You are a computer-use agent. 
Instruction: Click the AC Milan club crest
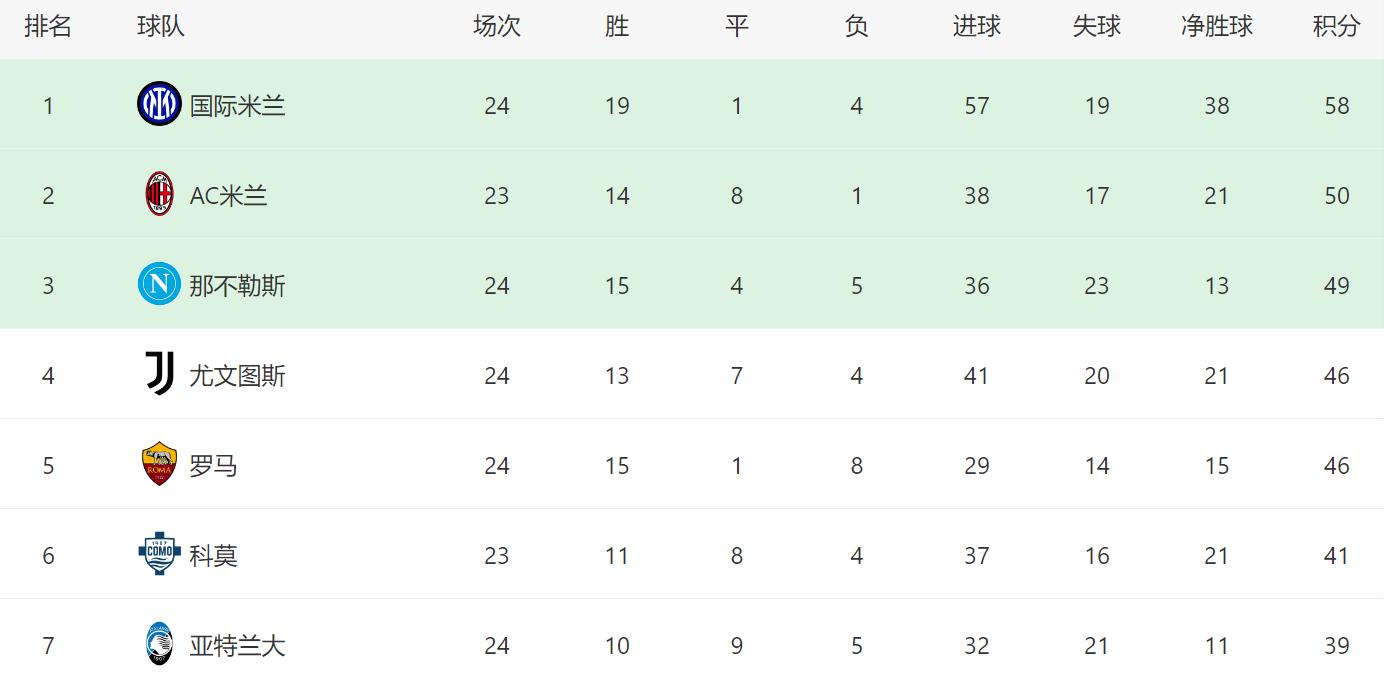point(159,195)
